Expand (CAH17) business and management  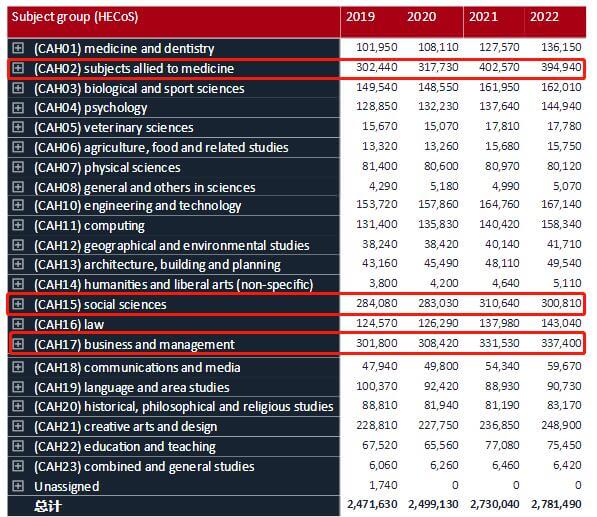(18, 344)
